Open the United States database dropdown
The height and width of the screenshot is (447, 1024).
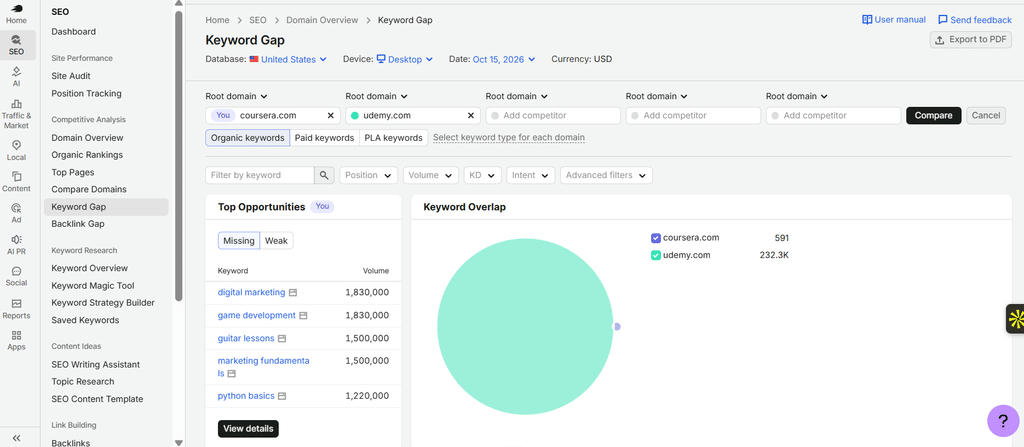288,59
